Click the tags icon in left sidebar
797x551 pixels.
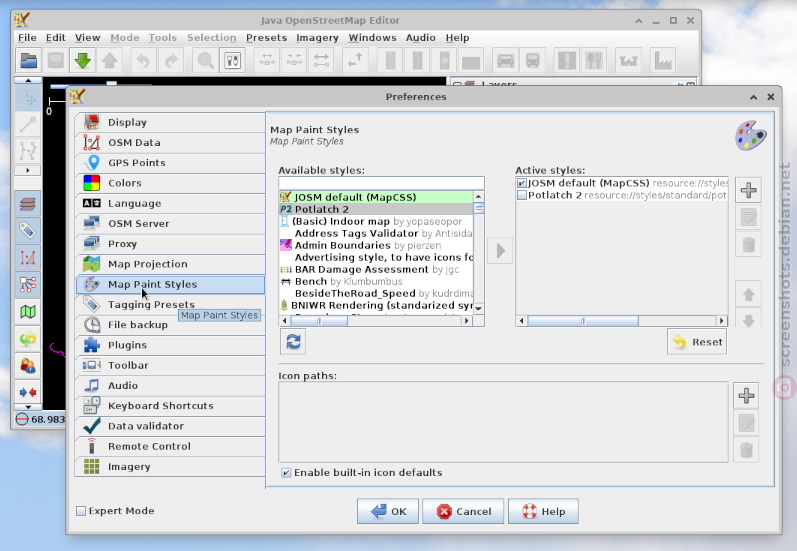[x=27, y=231]
